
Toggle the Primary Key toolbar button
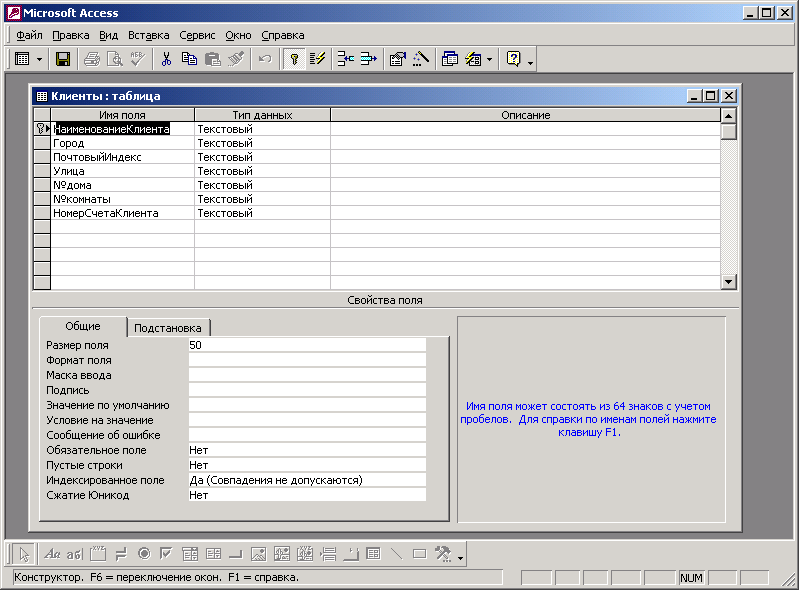(294, 59)
